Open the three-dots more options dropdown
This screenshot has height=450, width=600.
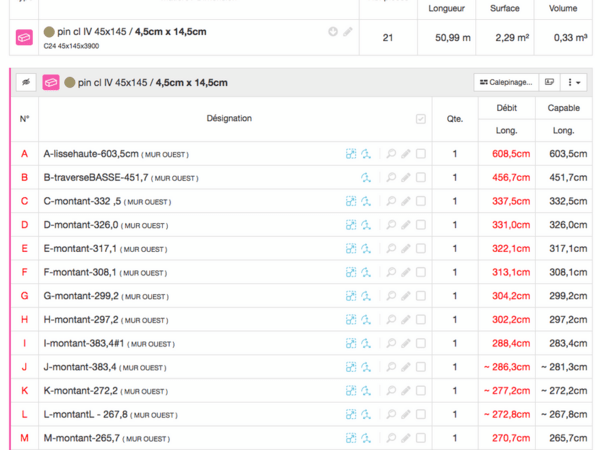[x=574, y=82]
